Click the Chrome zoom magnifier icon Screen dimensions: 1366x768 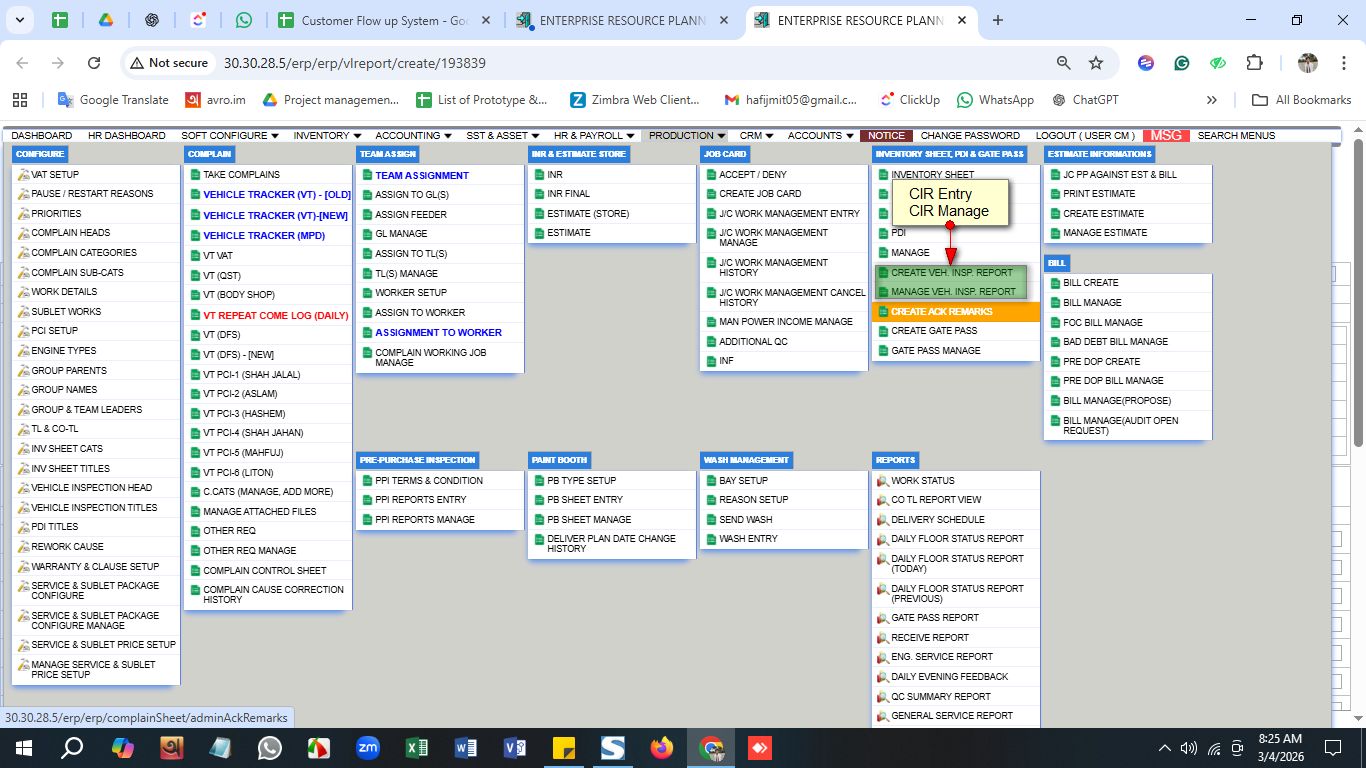pos(1064,63)
